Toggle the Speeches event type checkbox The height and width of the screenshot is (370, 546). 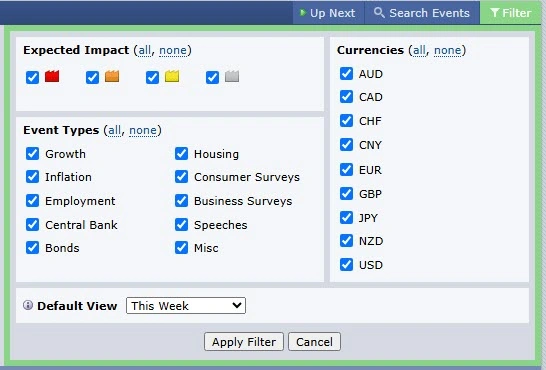pyautogui.click(x=181, y=225)
